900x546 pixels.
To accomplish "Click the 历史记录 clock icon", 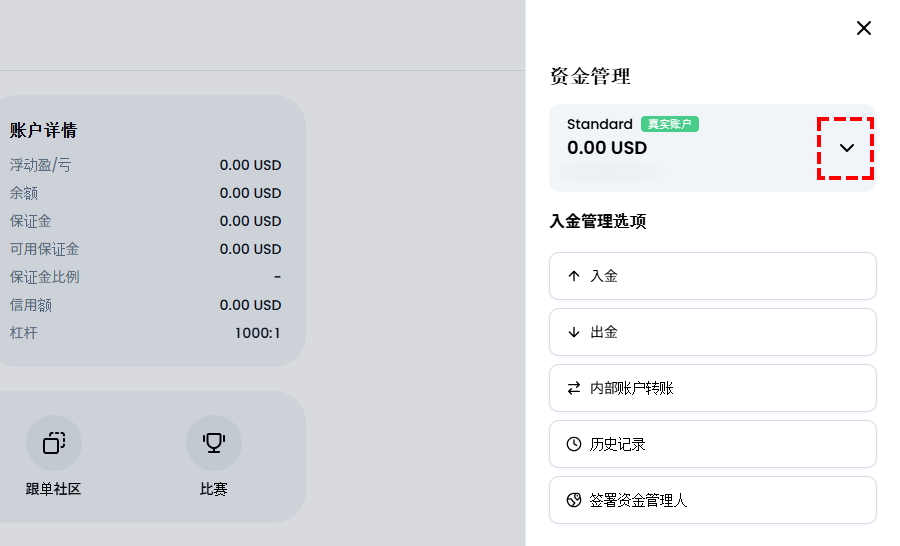I will (573, 444).
